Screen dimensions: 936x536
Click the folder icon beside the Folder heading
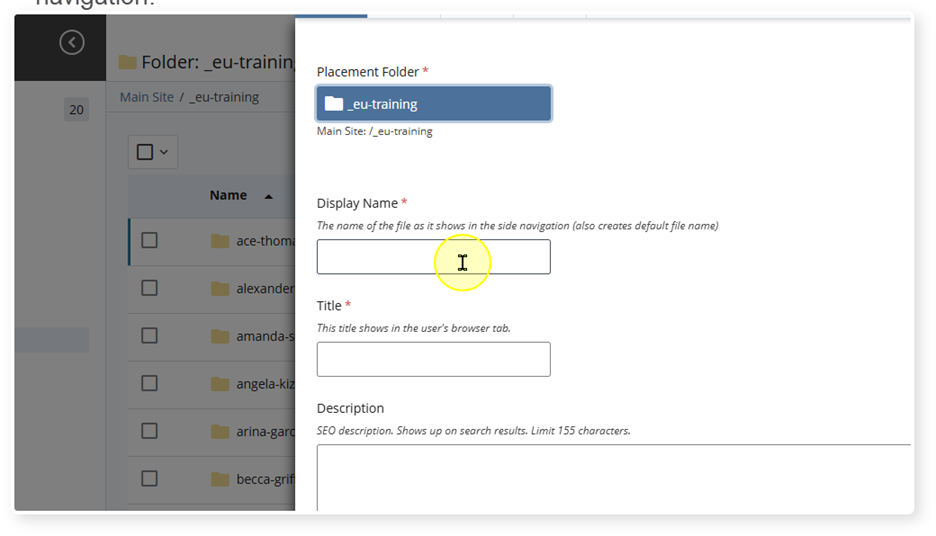point(127,63)
